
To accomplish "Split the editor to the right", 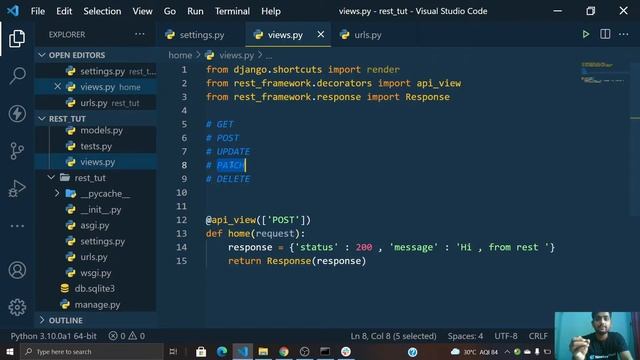I will point(605,34).
